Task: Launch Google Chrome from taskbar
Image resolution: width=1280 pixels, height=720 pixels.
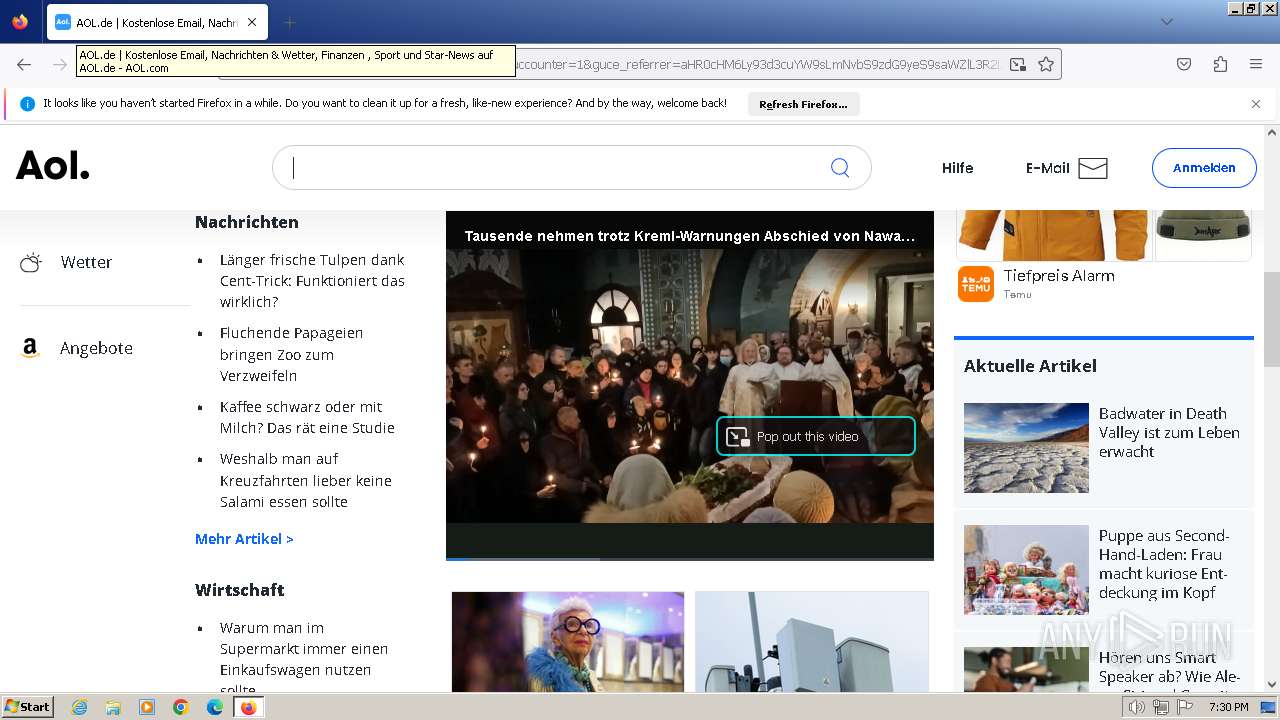Action: click(x=181, y=707)
